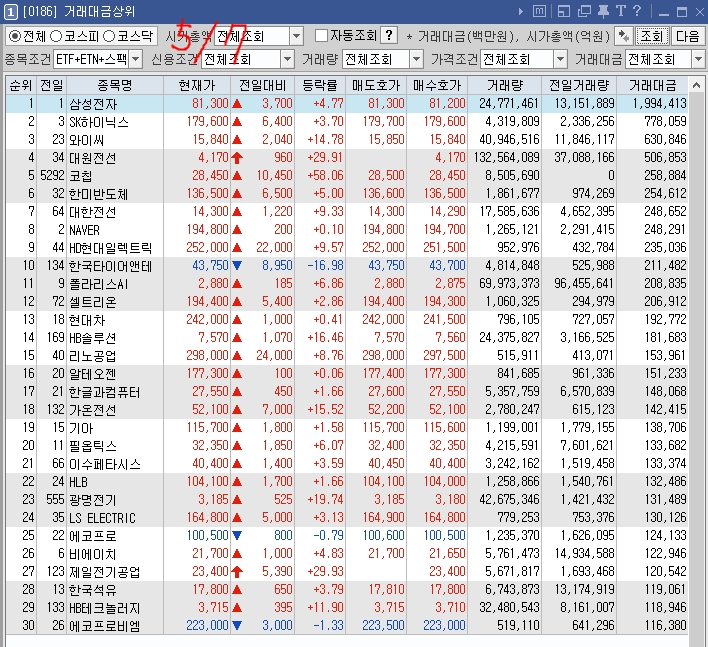
Task: Select the NAVER stock name
Action: coord(84,230)
